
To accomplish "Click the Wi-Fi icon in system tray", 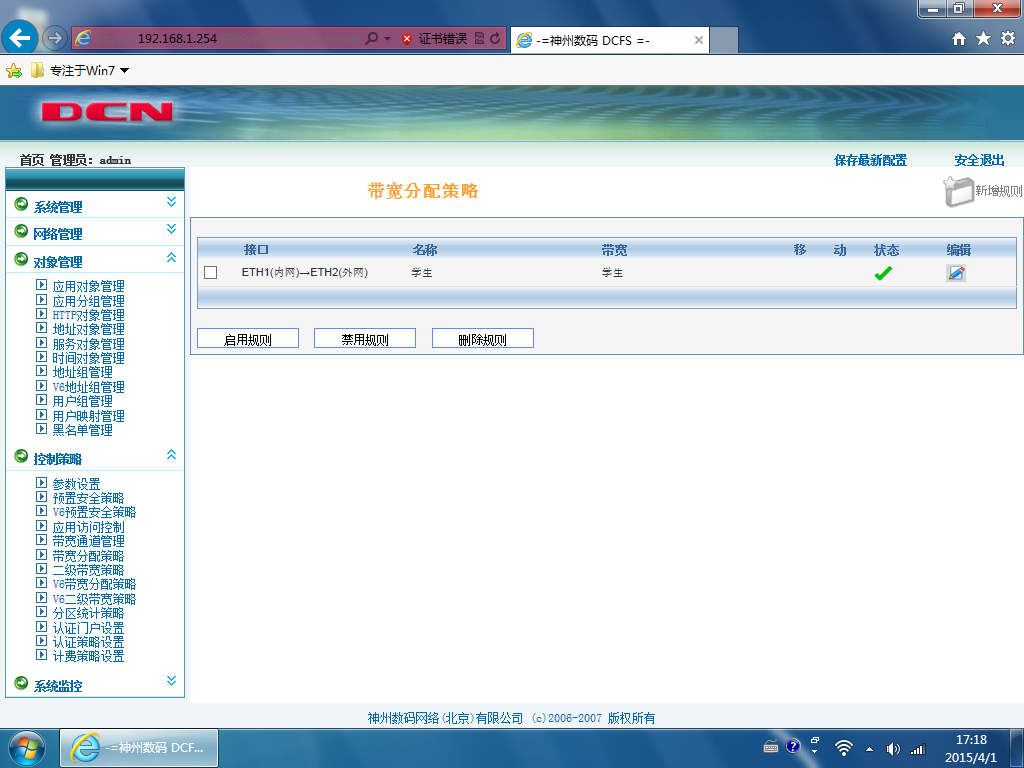I will (844, 748).
